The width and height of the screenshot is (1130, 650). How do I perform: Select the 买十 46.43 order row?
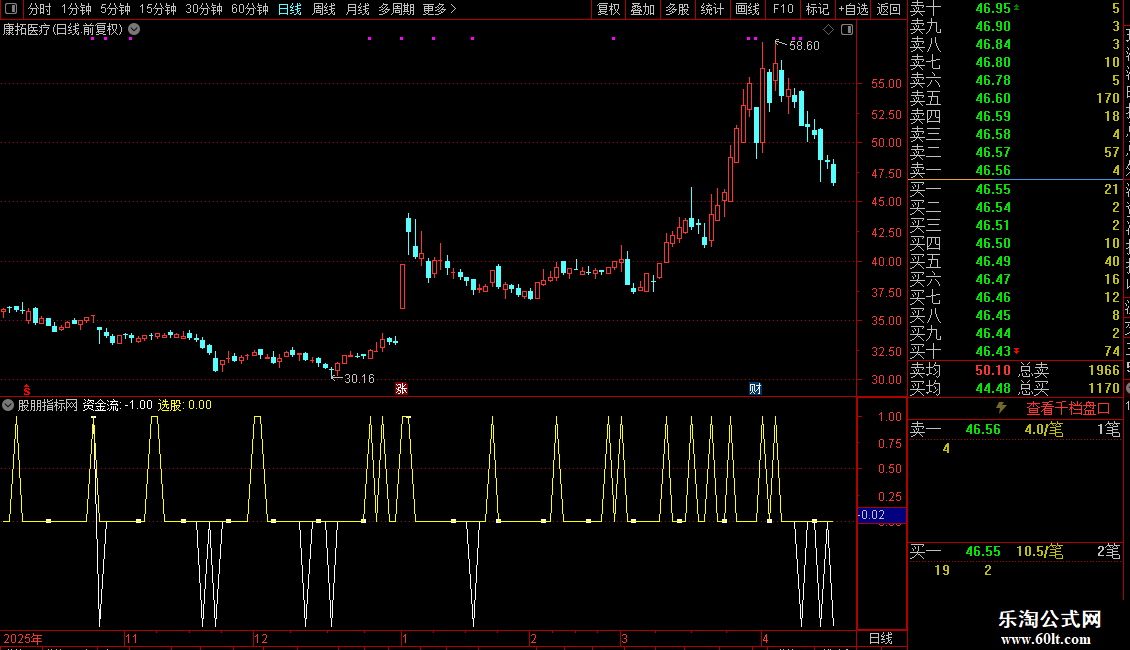[x=1015, y=351]
